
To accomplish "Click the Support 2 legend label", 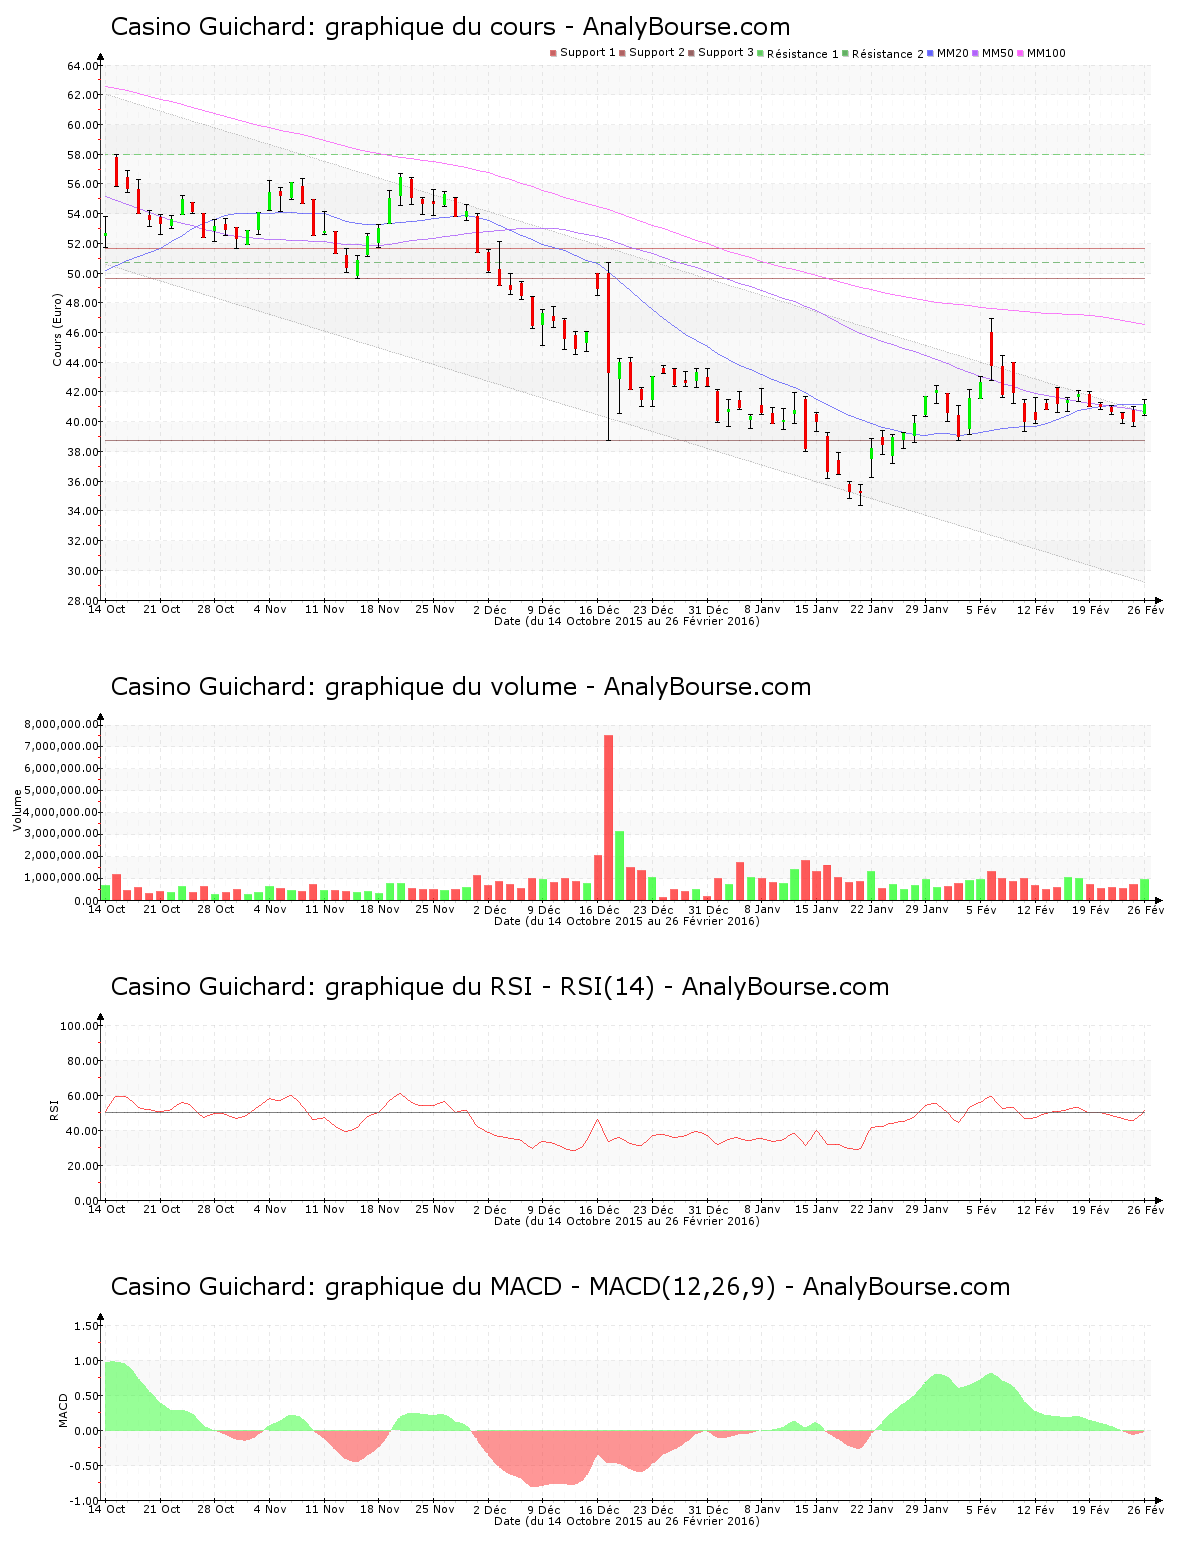I will pyautogui.click(x=656, y=53).
